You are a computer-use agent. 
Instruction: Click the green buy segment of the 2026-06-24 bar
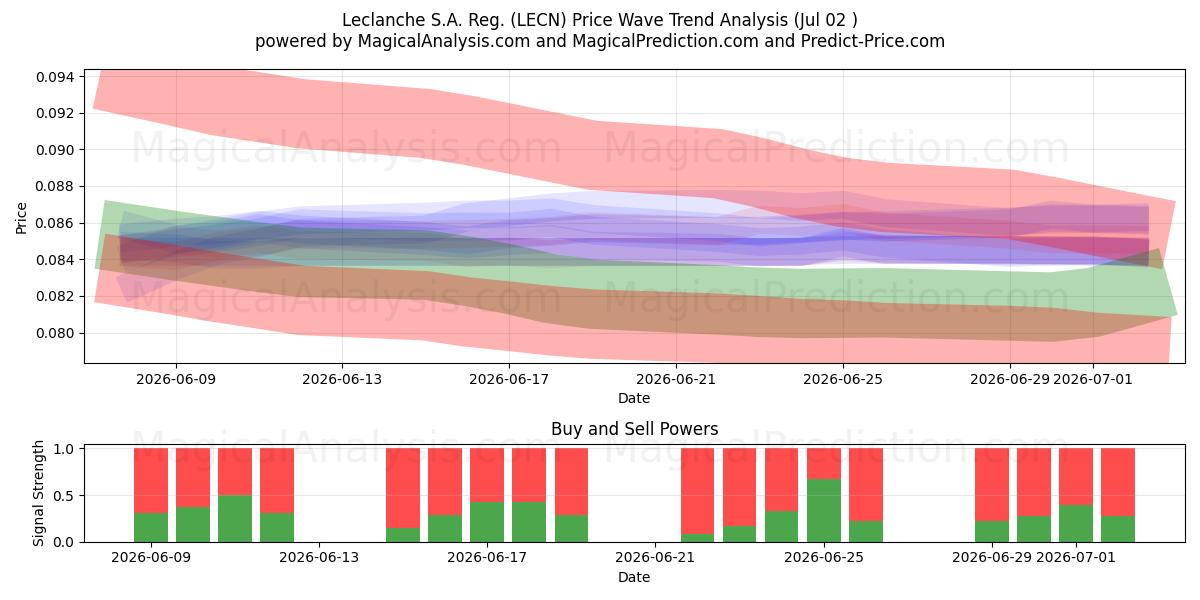(782, 527)
